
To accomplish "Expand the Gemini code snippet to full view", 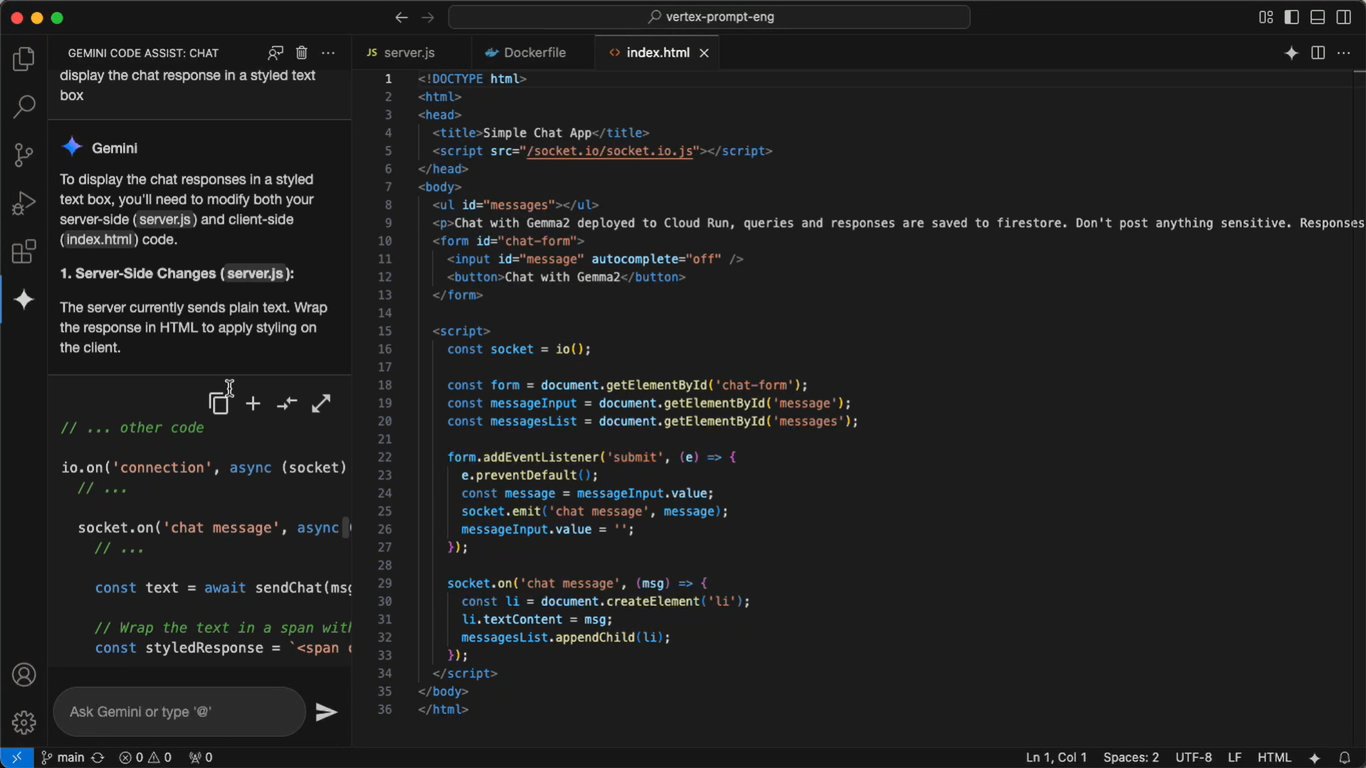I will click(320, 403).
